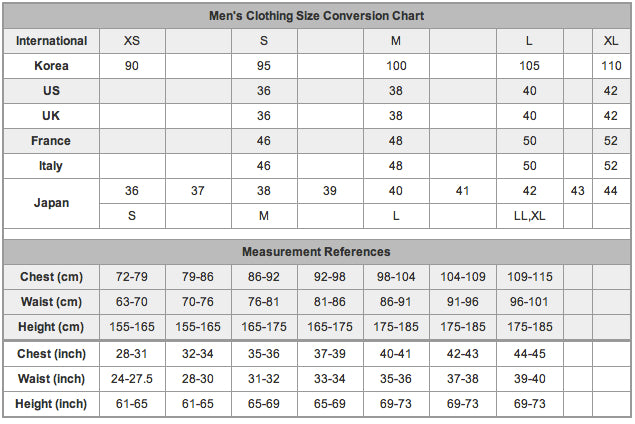This screenshot has width=635, height=424.
Task: Select the International row label
Action: 51,41
